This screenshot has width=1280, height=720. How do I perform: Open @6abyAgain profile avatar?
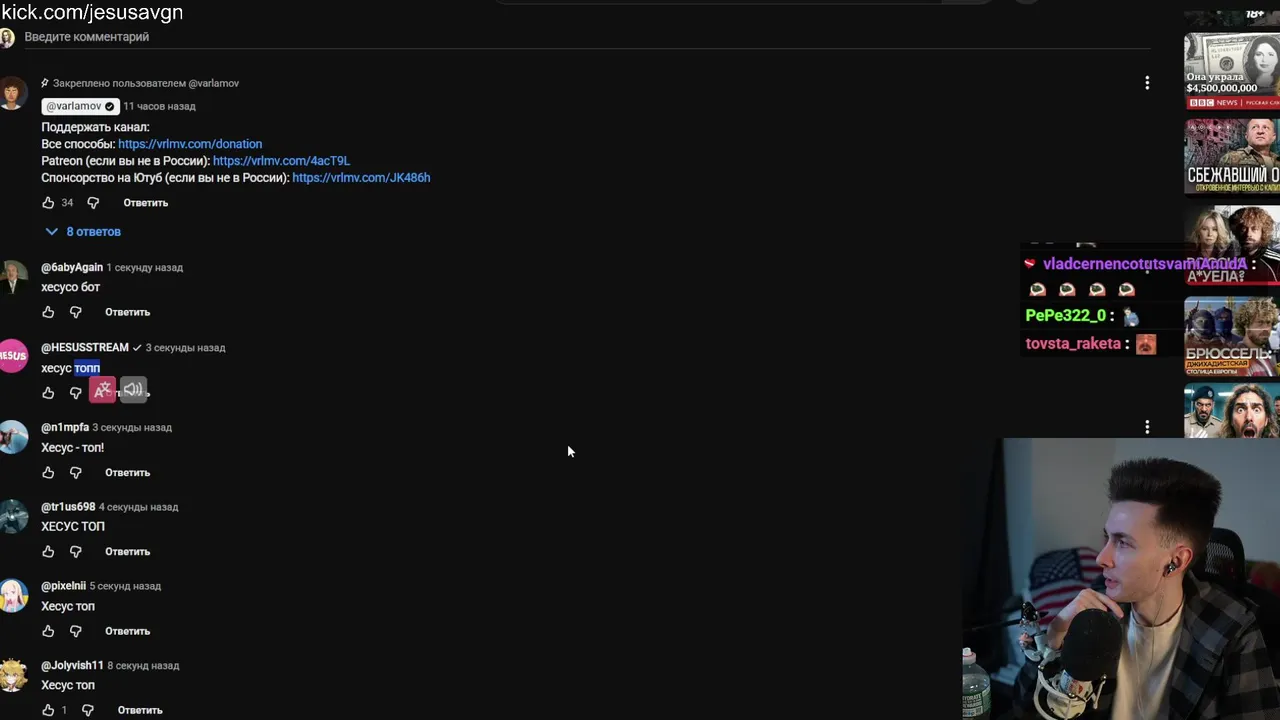pyautogui.click(x=13, y=277)
